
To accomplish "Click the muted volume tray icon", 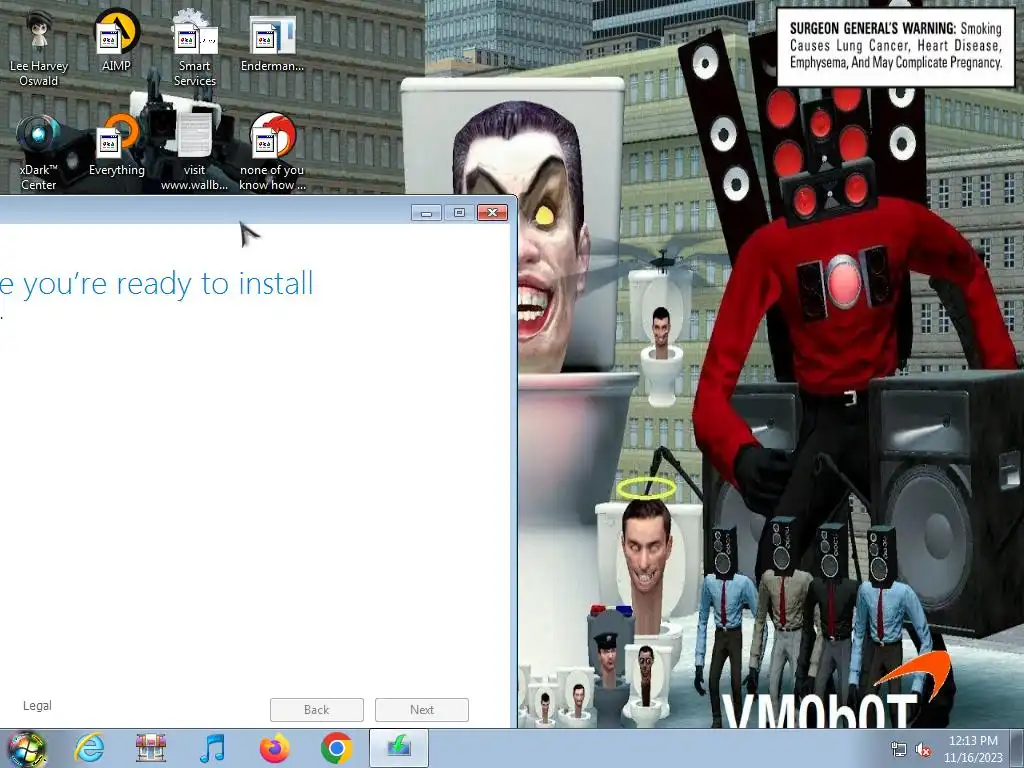I will pos(923,750).
